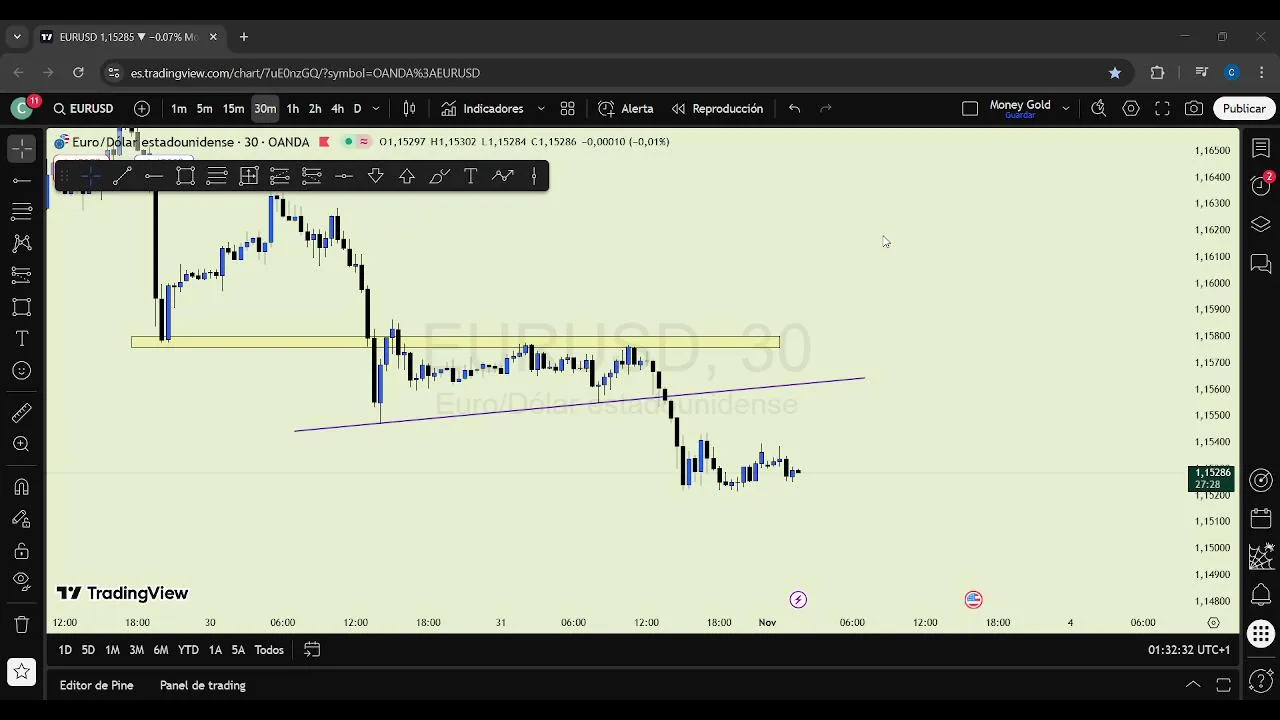Pick the rectangle tool in floating toolbar
Screen dimensions: 1280x720
coord(185,177)
